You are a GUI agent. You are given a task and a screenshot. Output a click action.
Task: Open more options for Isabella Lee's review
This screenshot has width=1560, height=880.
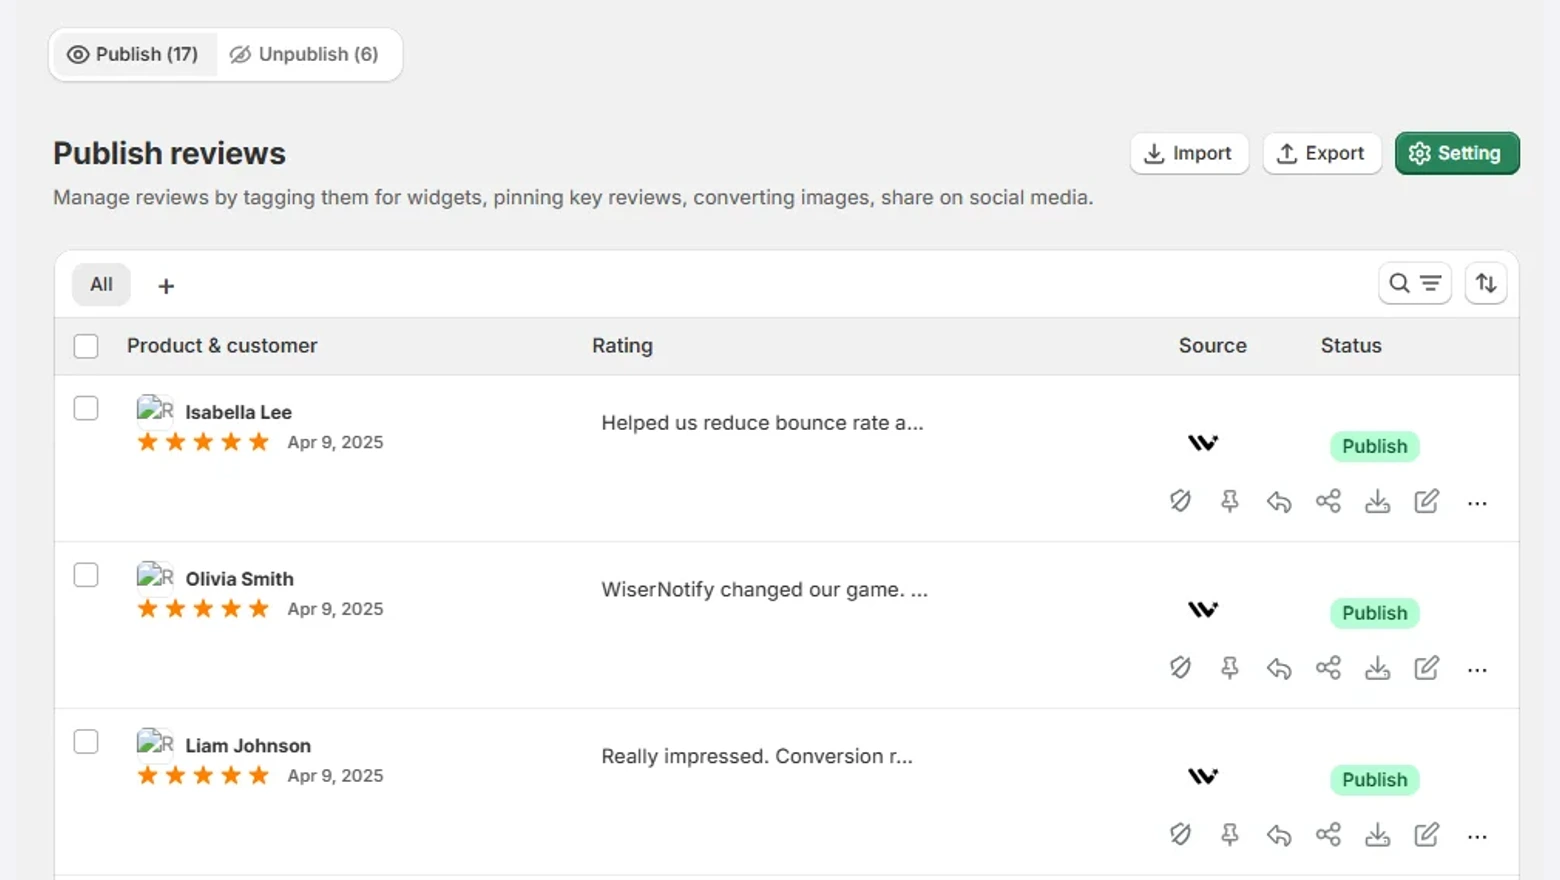(x=1477, y=503)
